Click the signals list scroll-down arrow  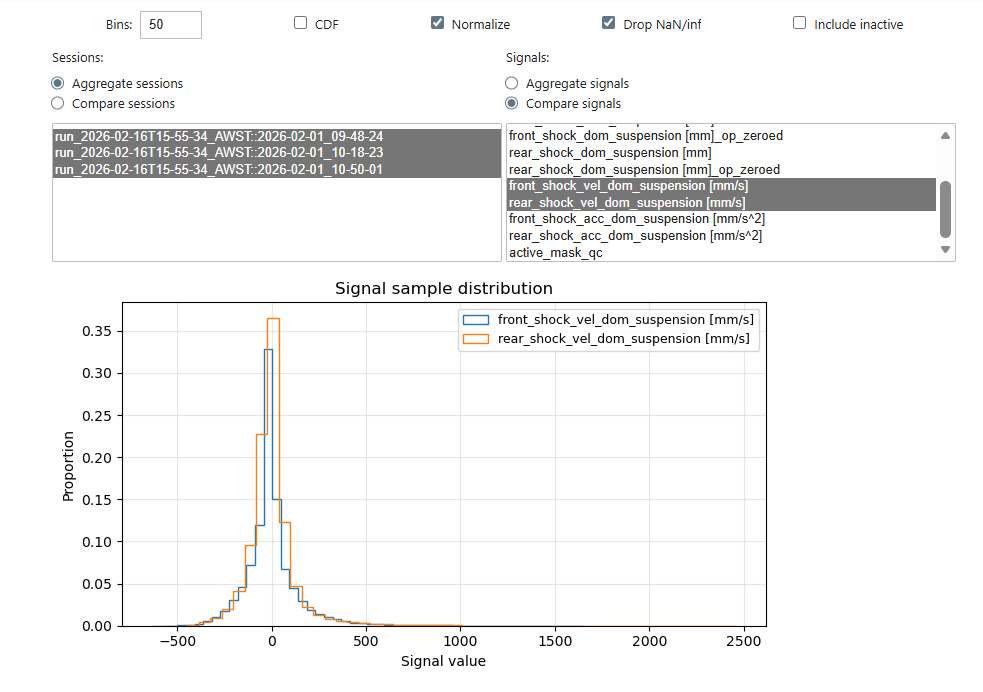click(x=944, y=248)
